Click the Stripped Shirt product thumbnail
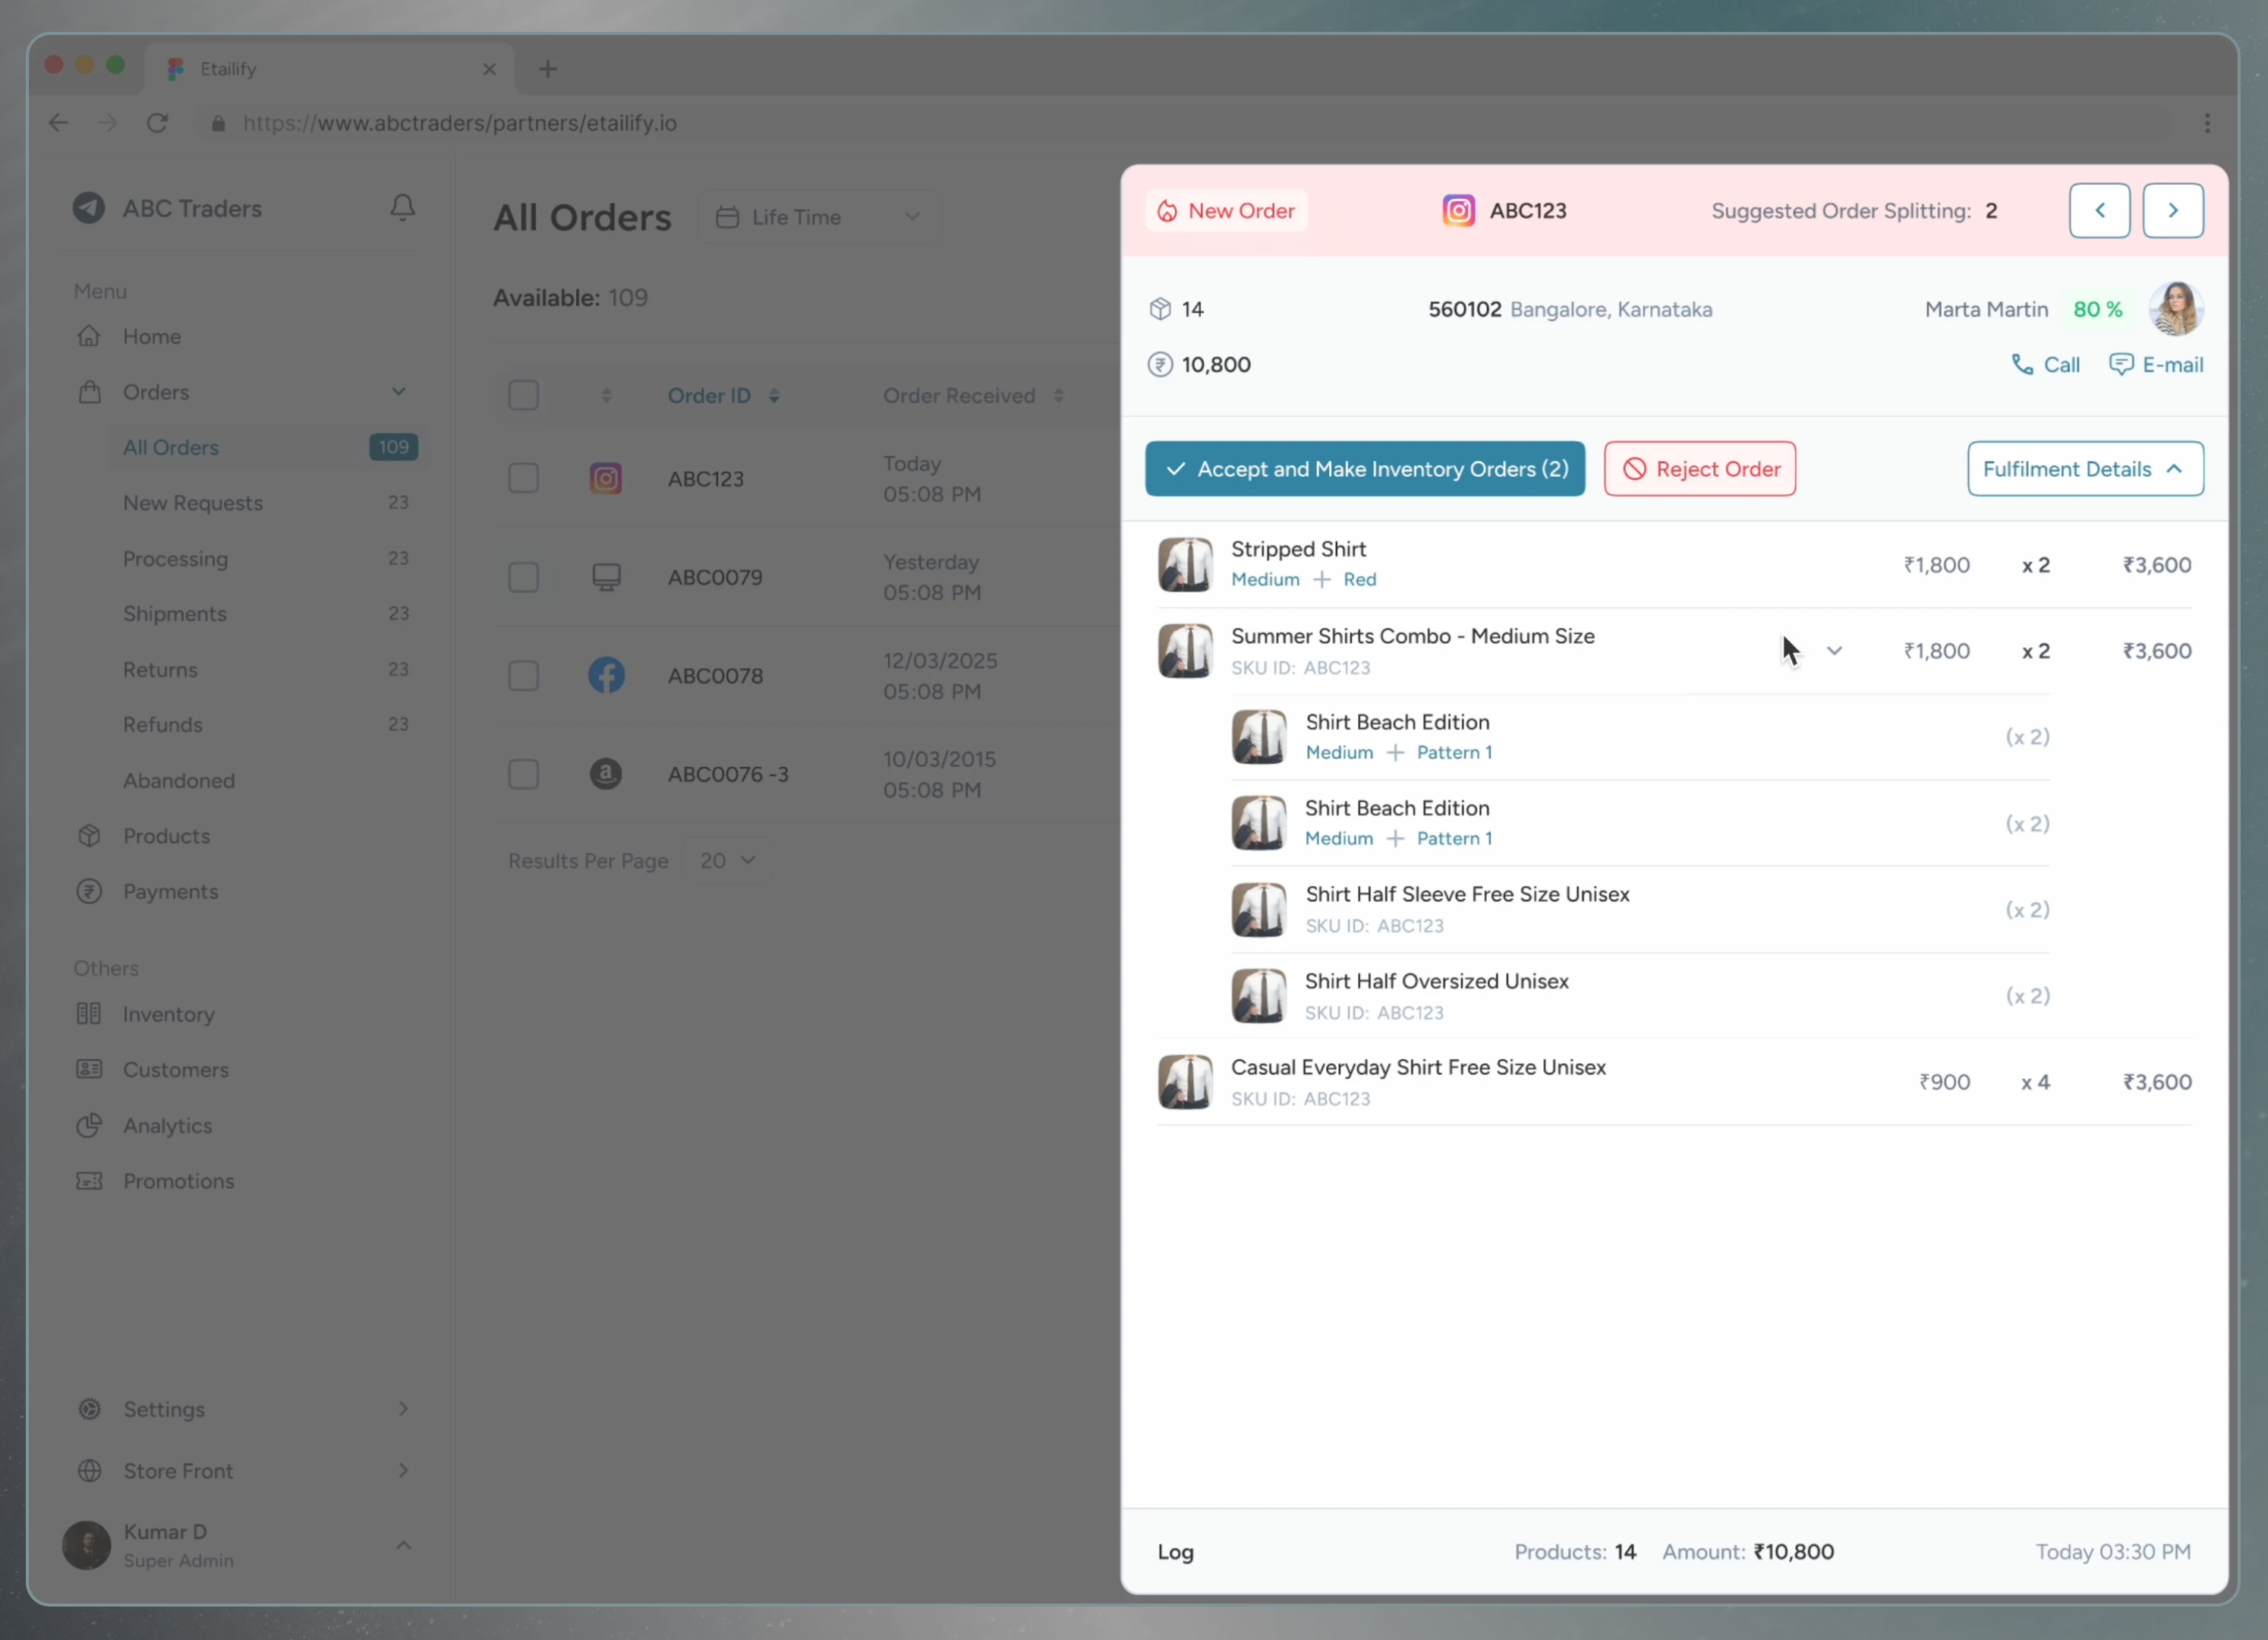This screenshot has width=2268, height=1640. pos(1185,564)
